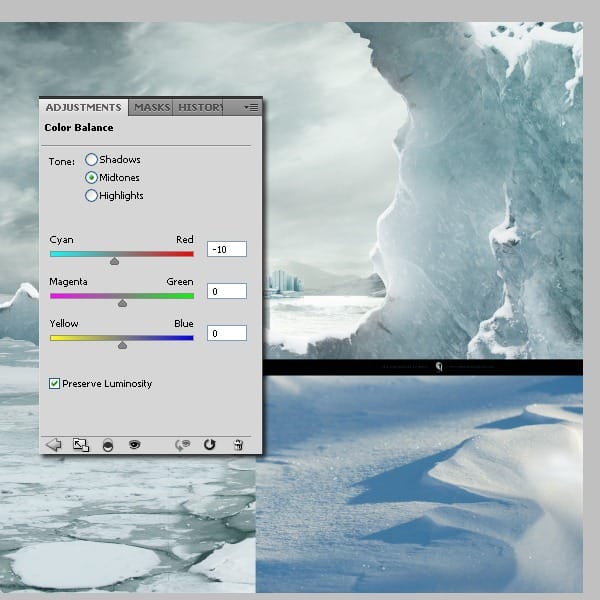The height and width of the screenshot is (600, 600).
Task: Click the clip to layer icon
Action: click(x=108, y=444)
